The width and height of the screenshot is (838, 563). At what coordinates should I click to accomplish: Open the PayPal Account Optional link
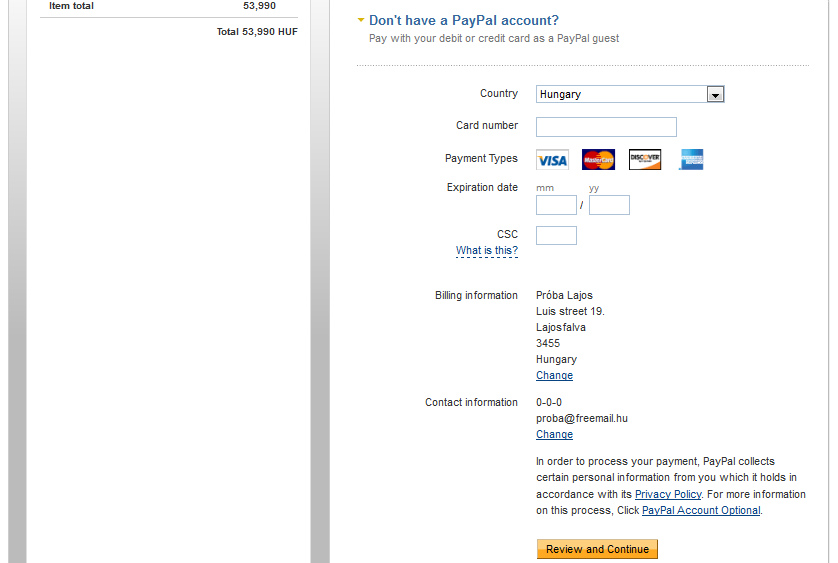click(x=701, y=510)
